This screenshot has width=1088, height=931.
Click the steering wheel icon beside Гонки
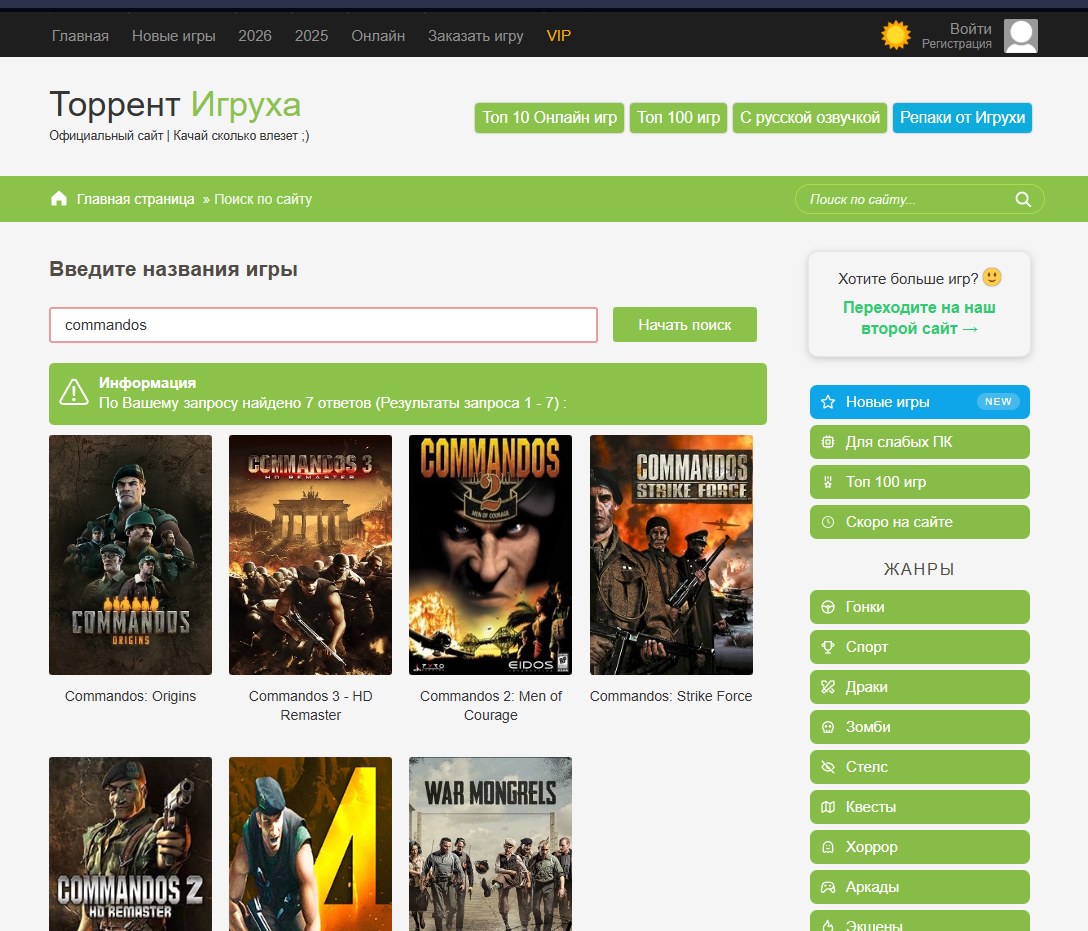pyautogui.click(x=828, y=607)
